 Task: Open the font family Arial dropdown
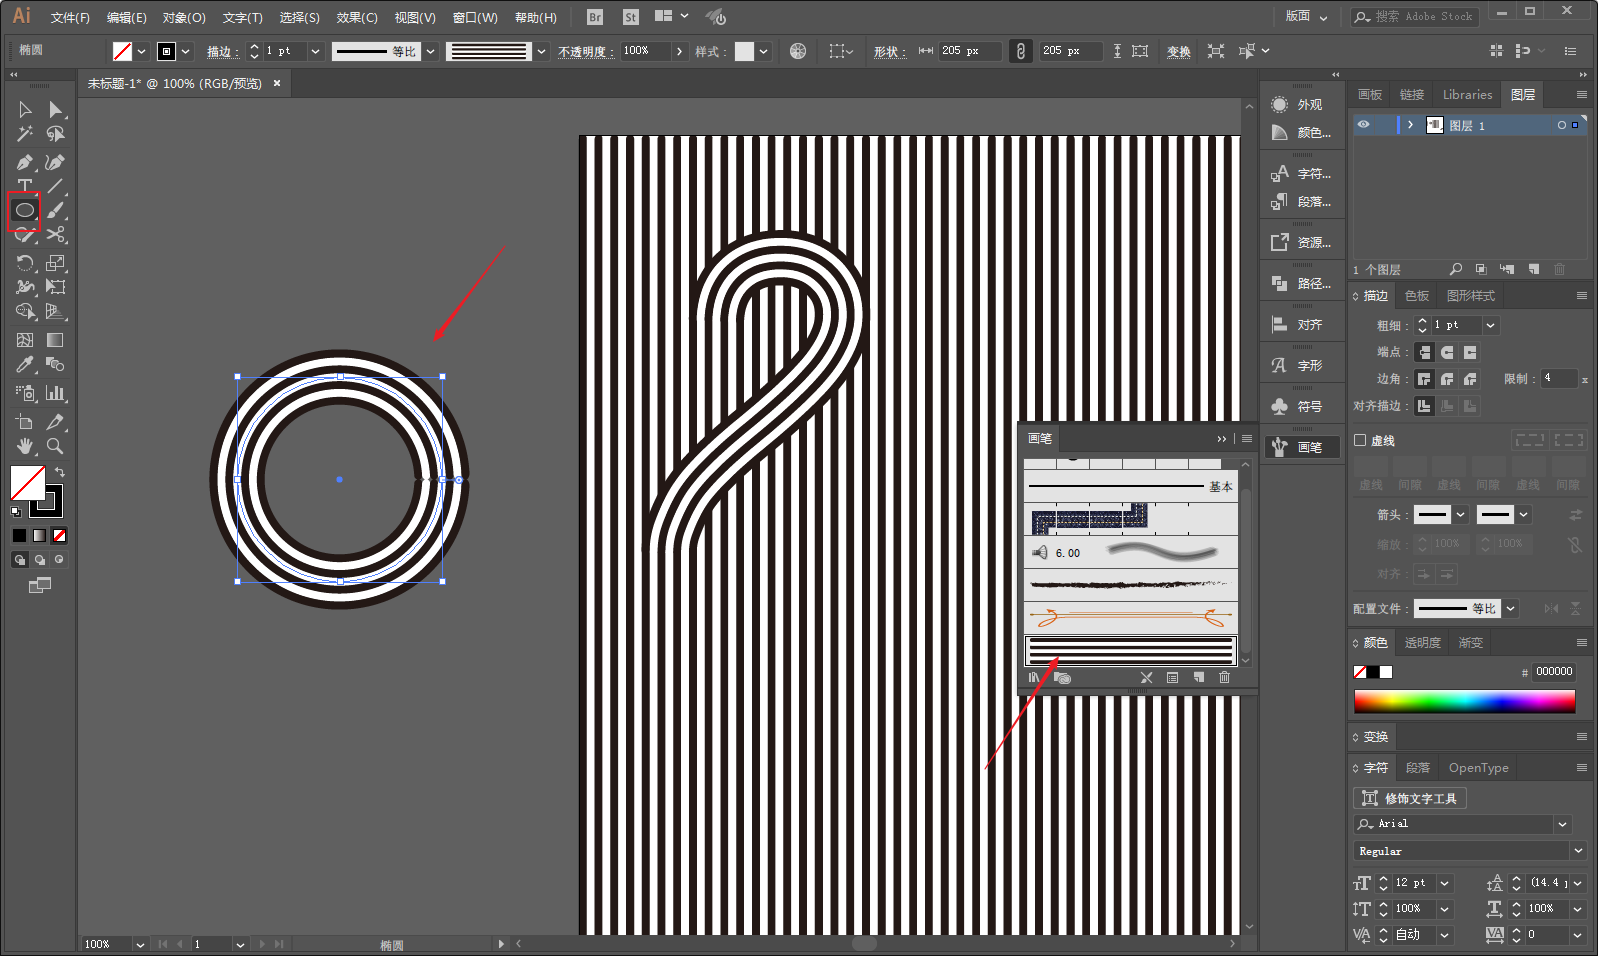pyautogui.click(x=1563, y=824)
